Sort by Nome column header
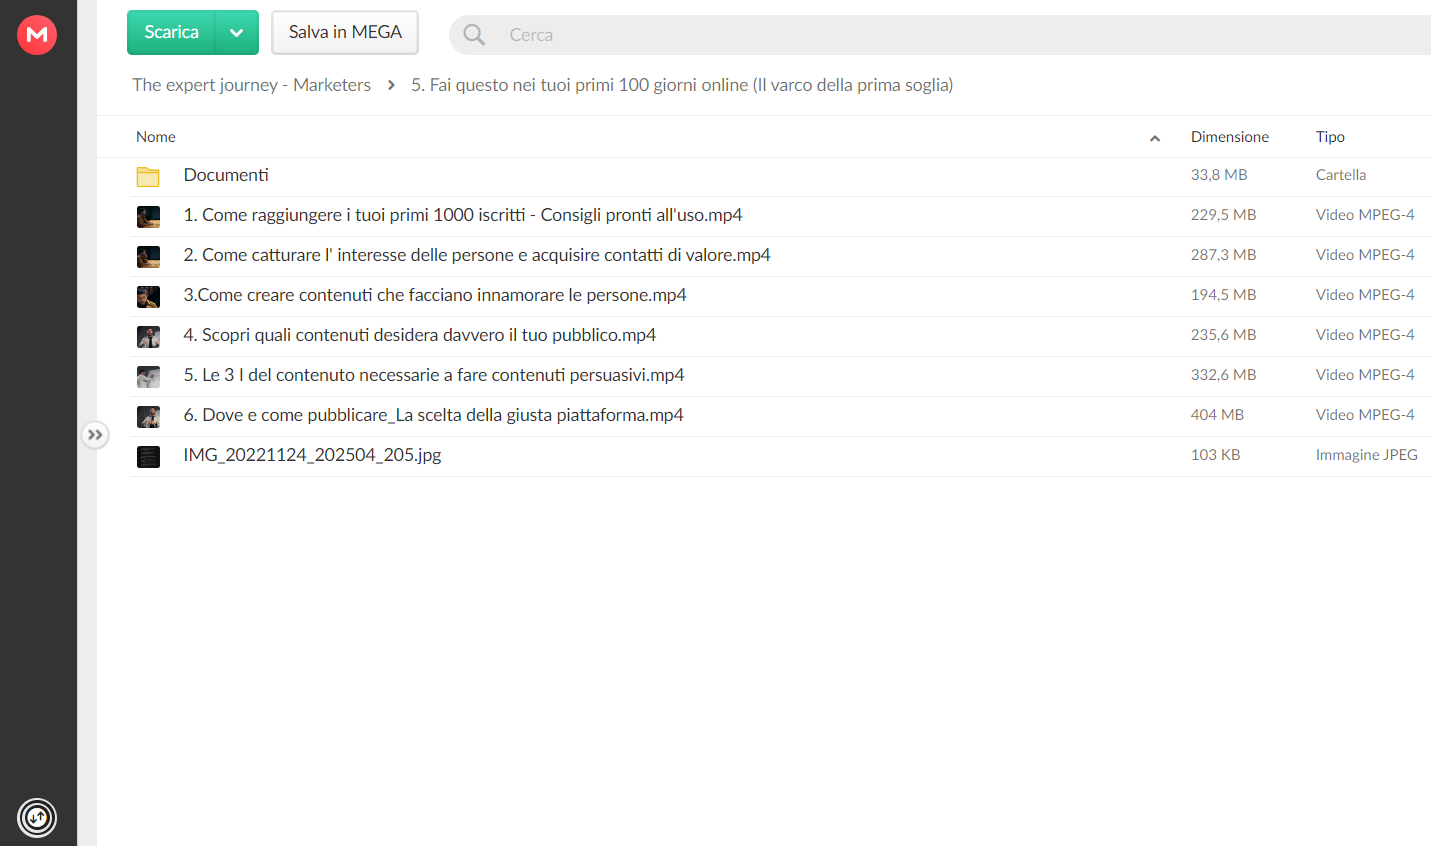 156,137
